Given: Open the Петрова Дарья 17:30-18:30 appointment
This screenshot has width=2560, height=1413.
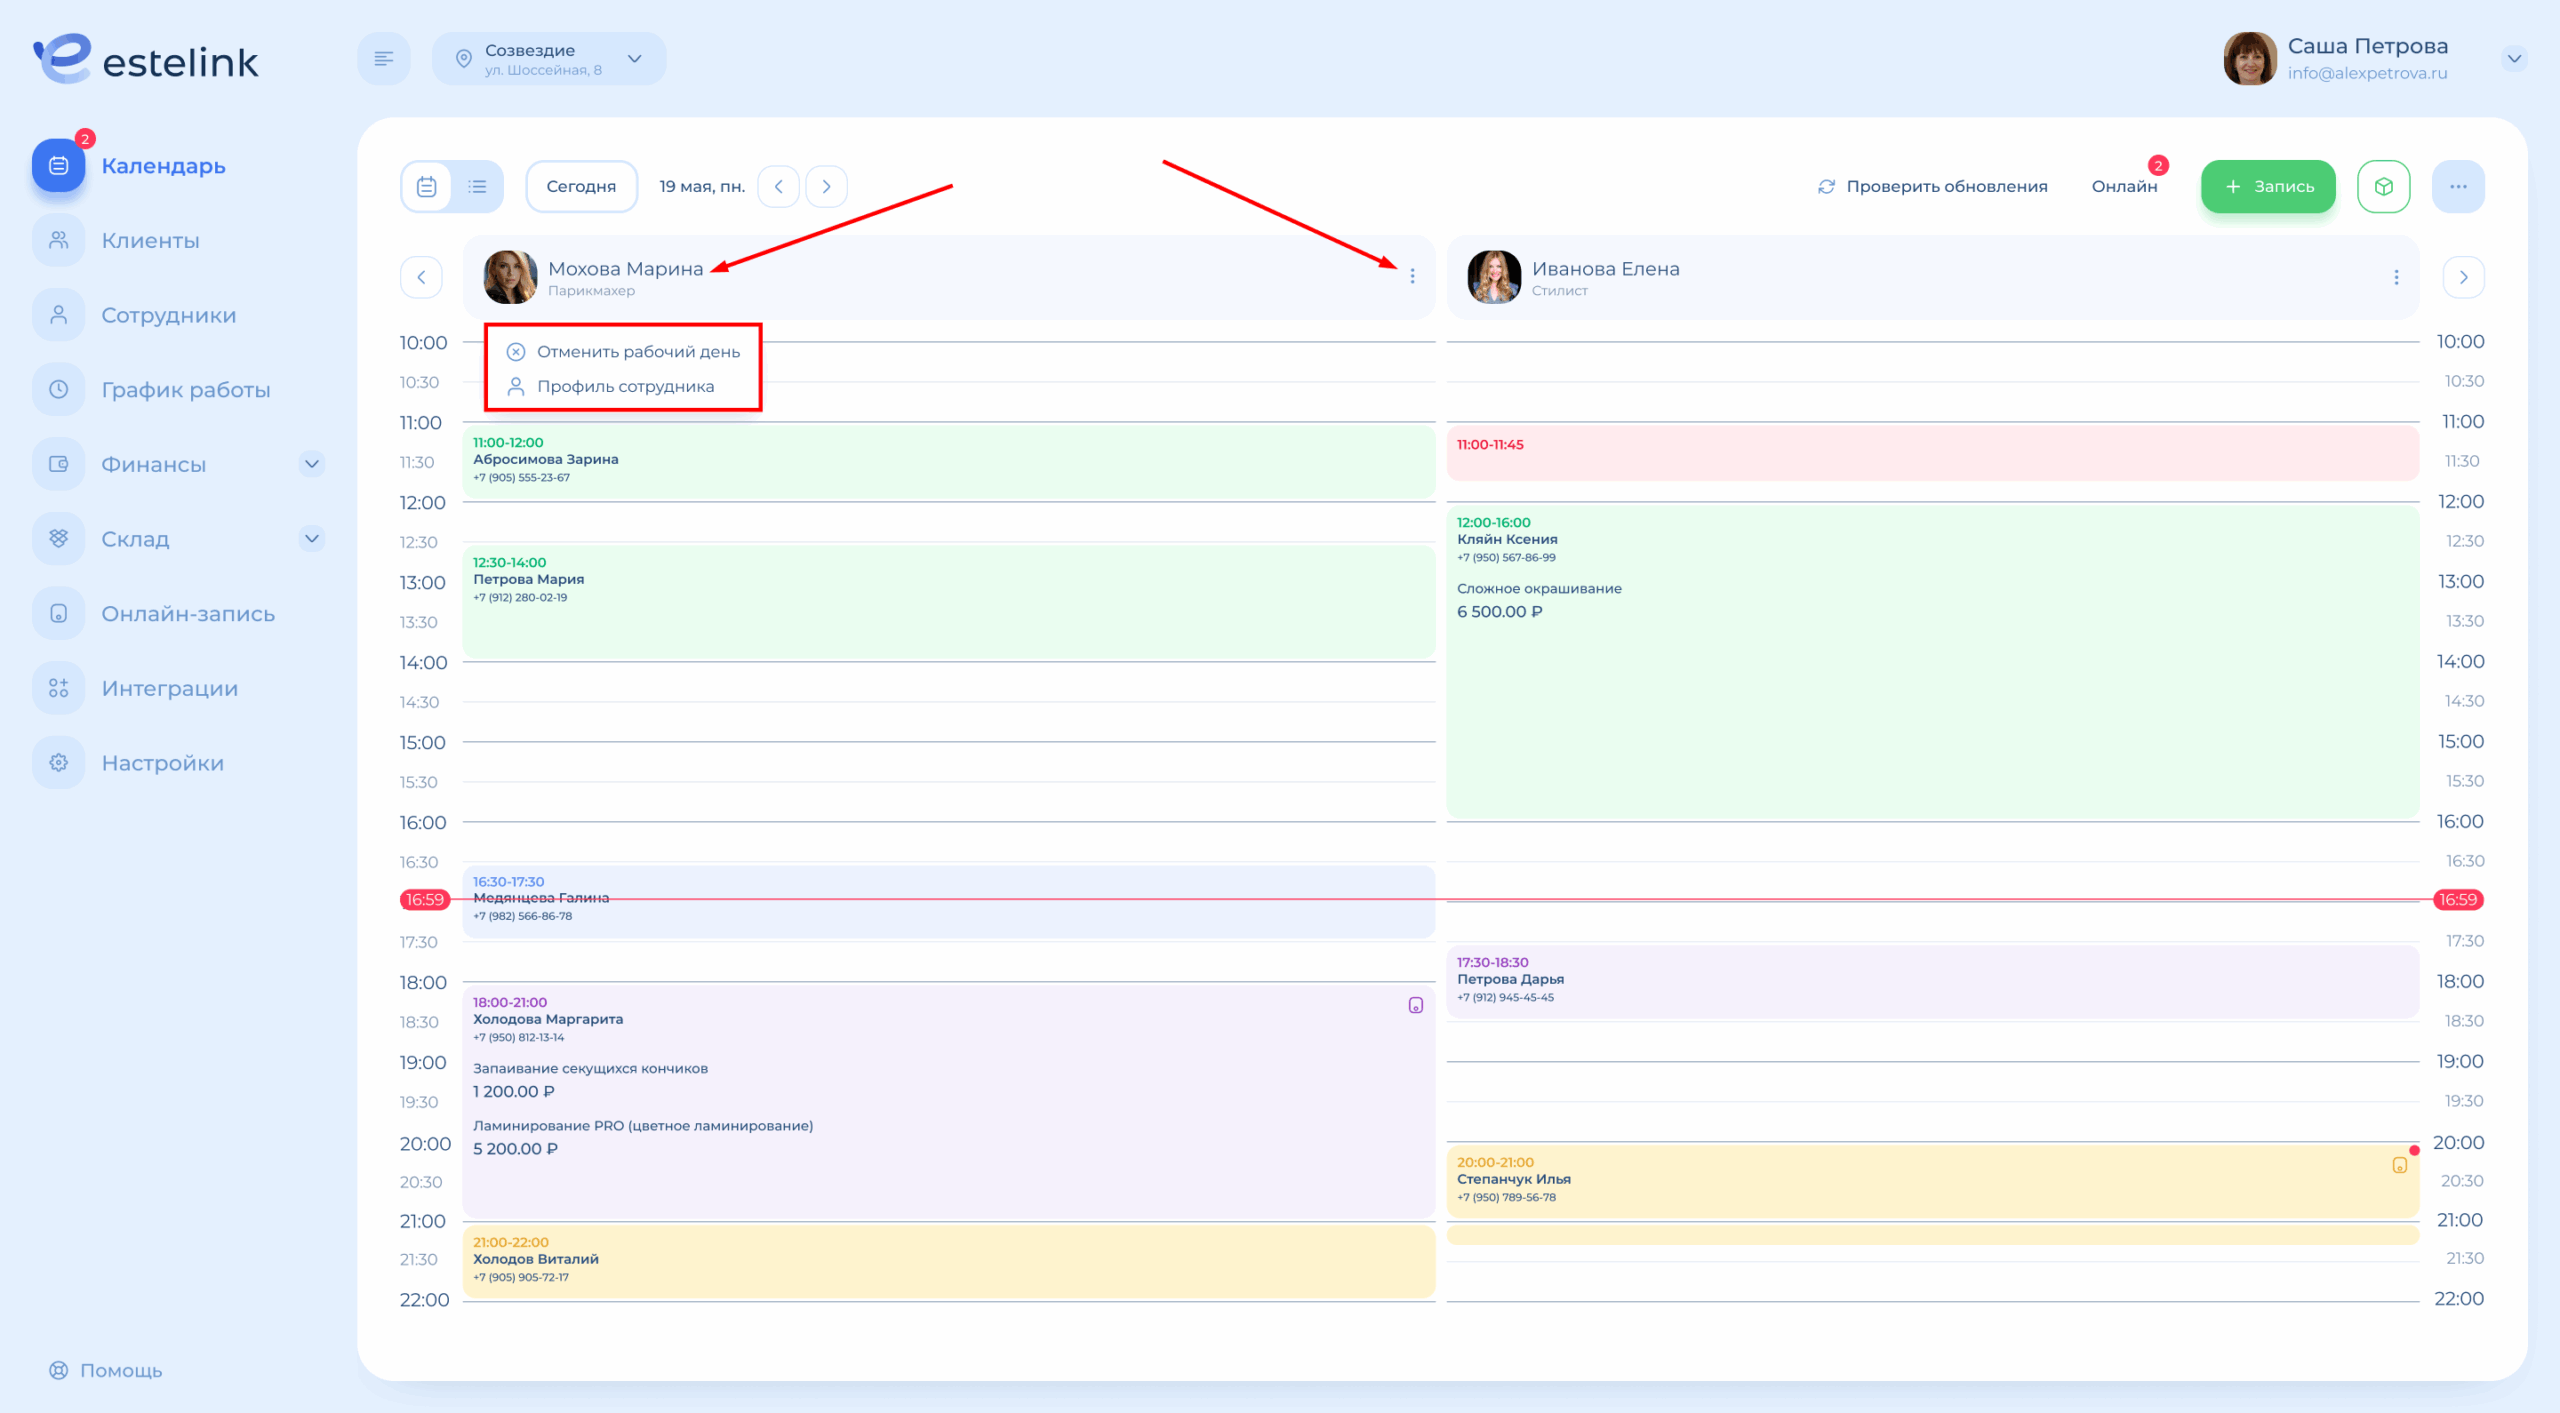Looking at the screenshot, I should [x=1932, y=981].
